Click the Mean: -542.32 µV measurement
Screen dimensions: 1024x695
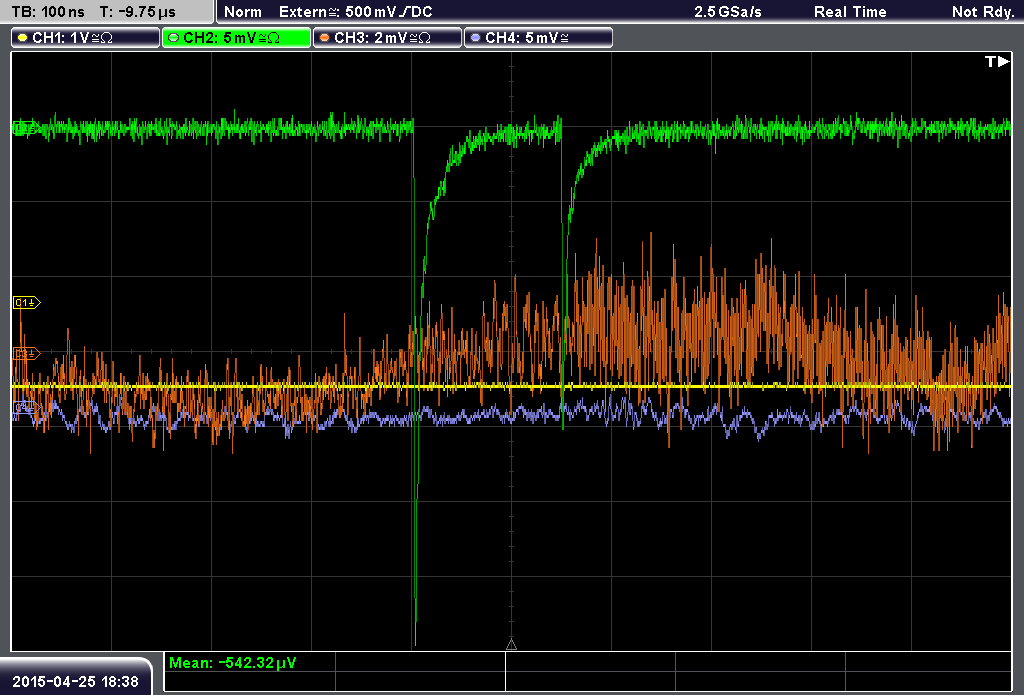coord(232,663)
